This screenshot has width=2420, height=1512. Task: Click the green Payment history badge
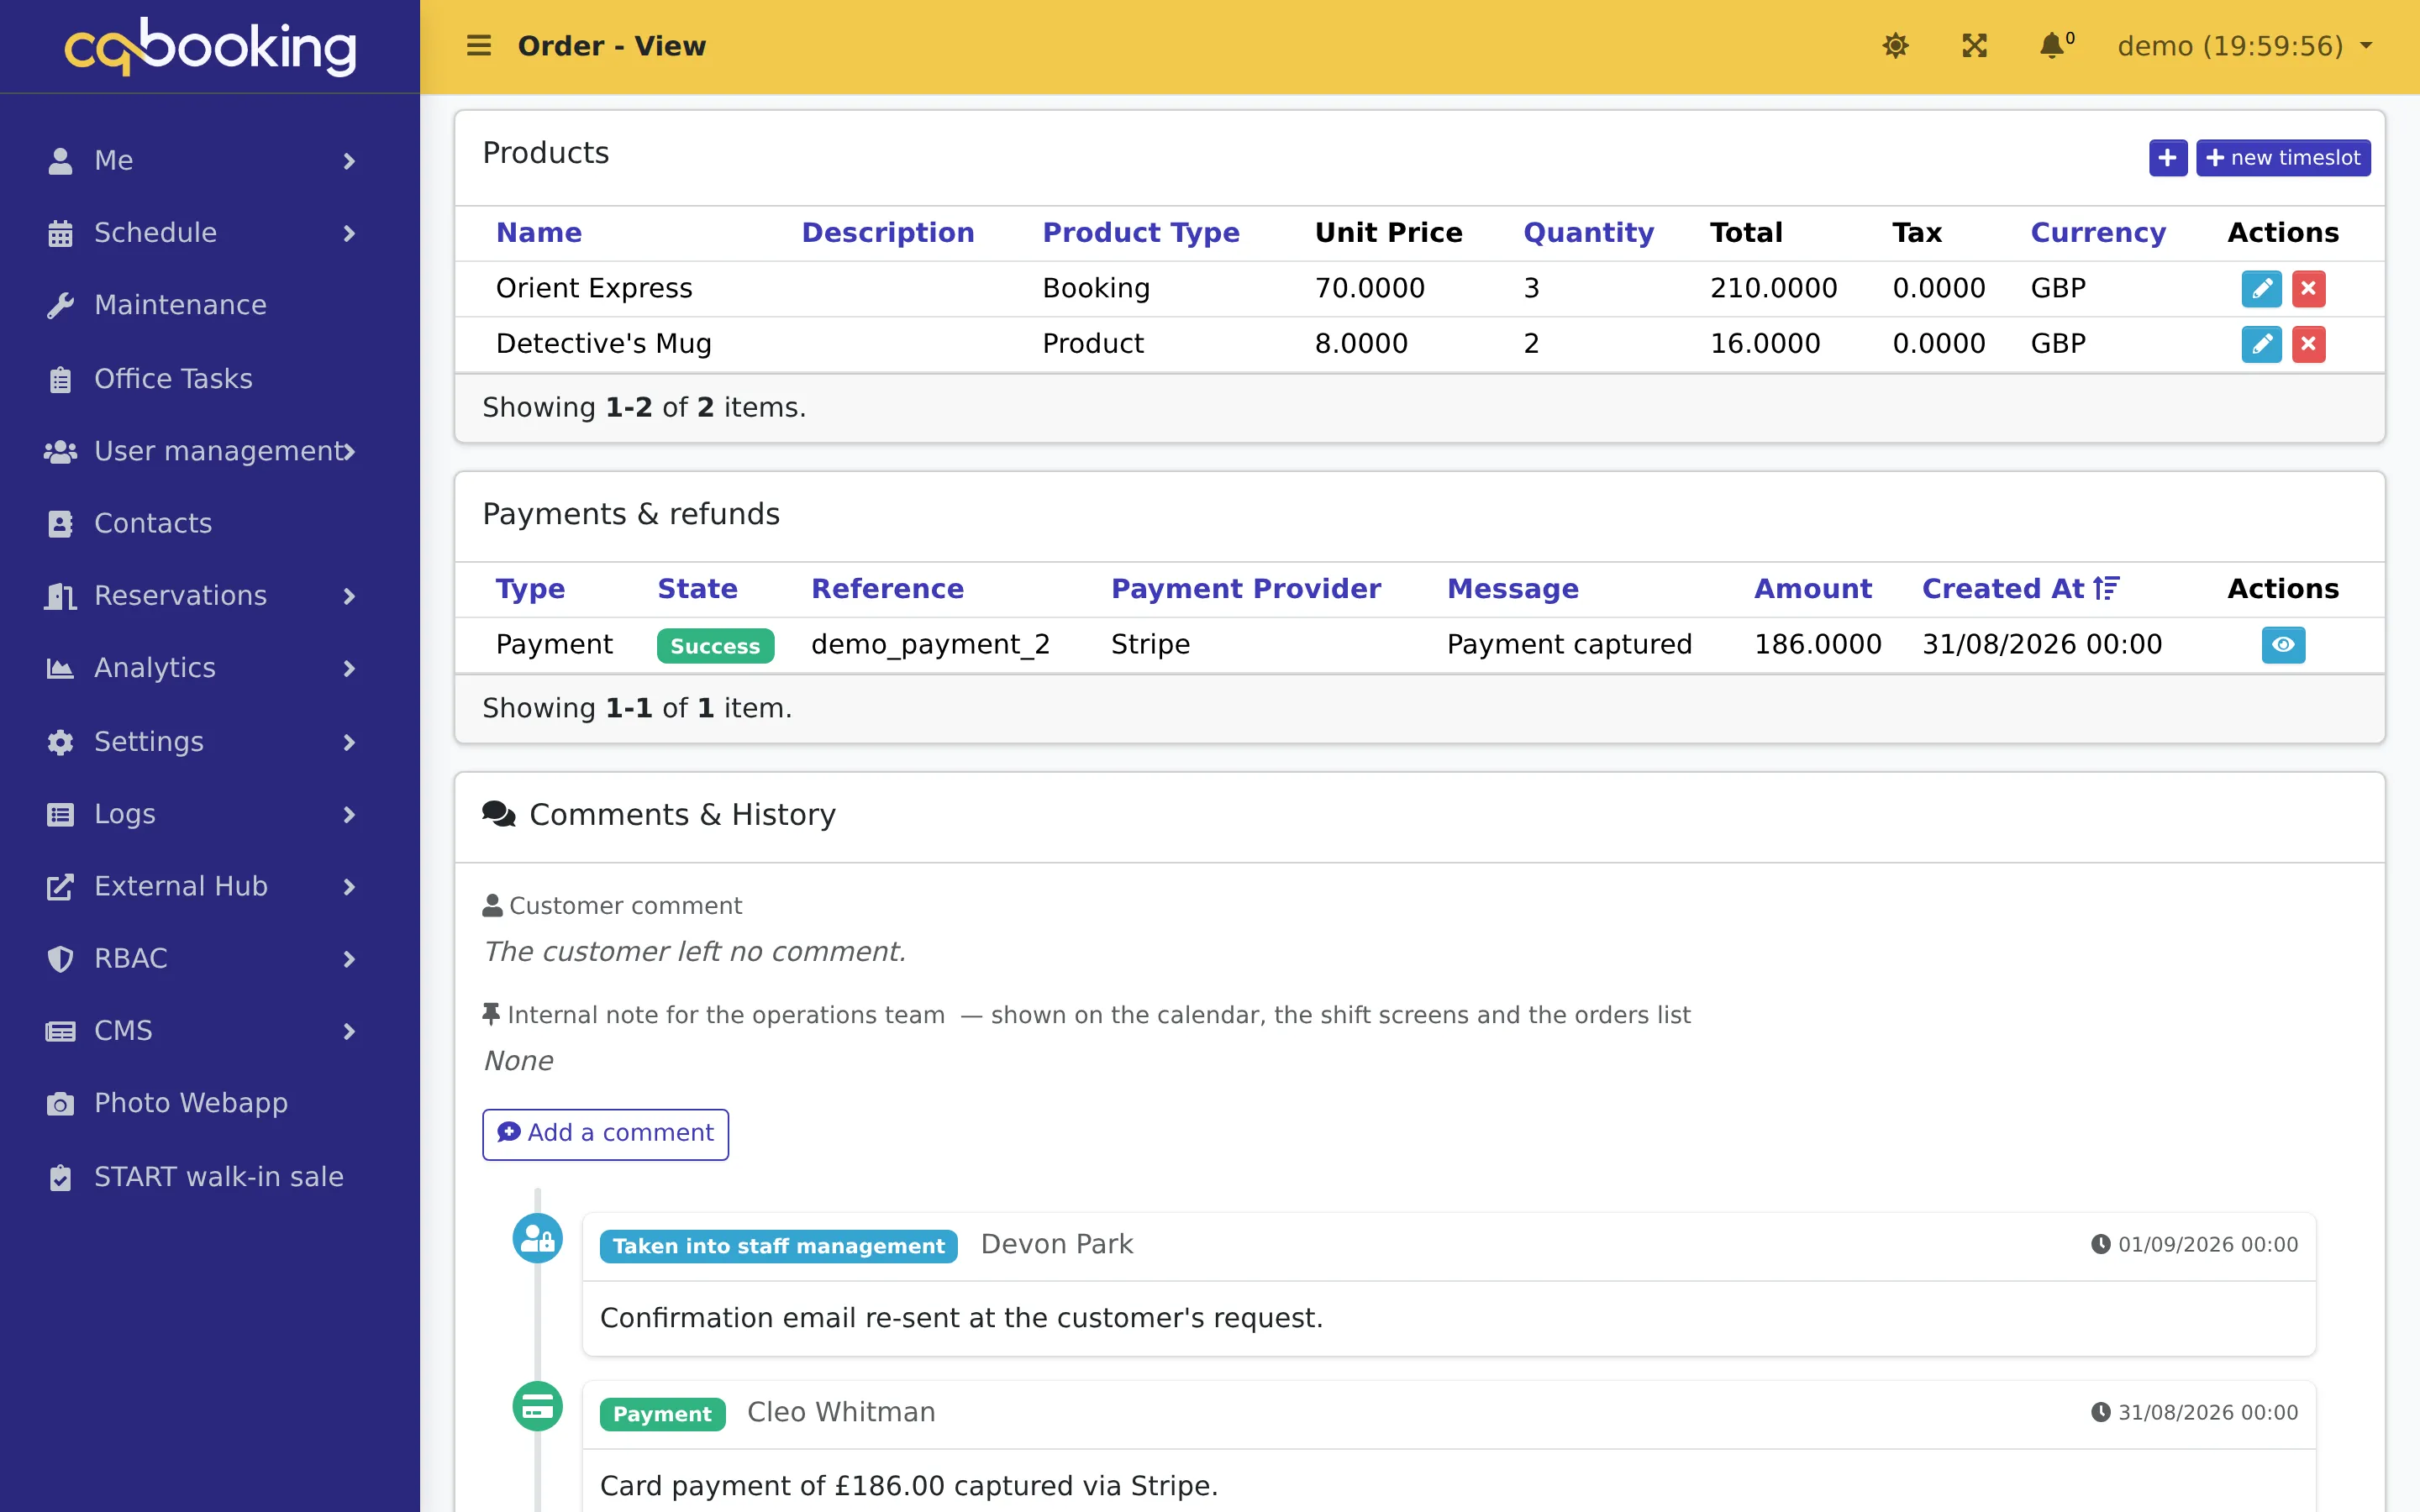(662, 1414)
